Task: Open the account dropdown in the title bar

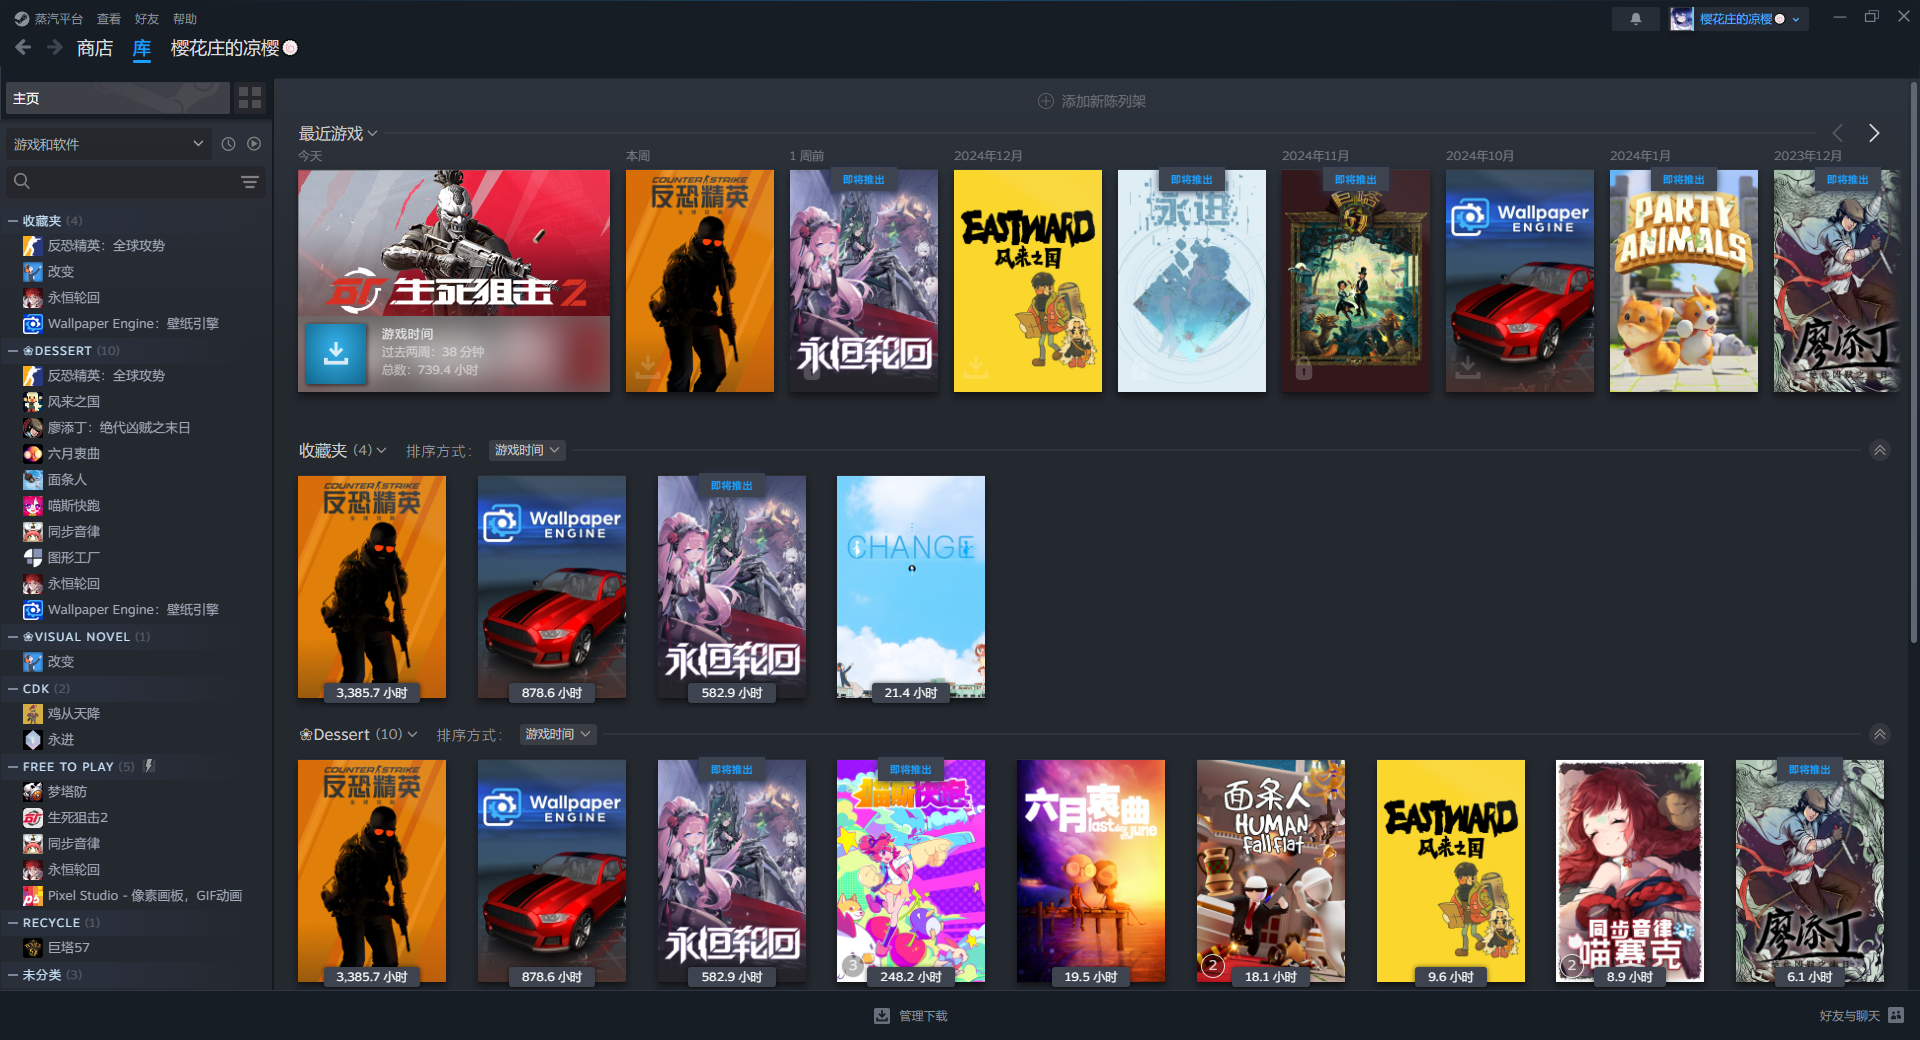Action: coord(1739,18)
